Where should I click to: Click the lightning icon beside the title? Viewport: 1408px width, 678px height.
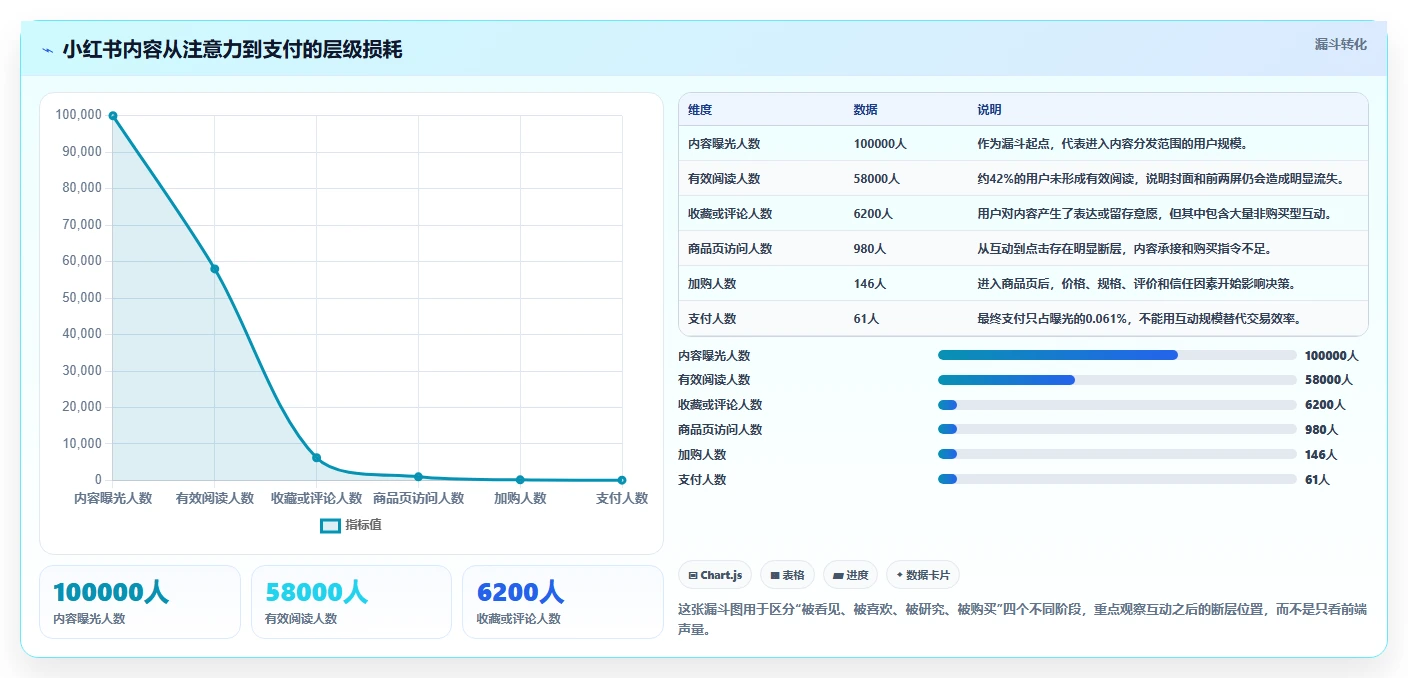[47, 50]
